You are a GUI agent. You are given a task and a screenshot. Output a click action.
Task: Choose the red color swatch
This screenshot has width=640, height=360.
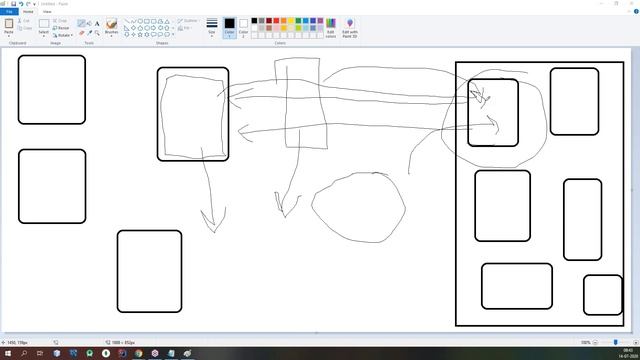(276, 21)
